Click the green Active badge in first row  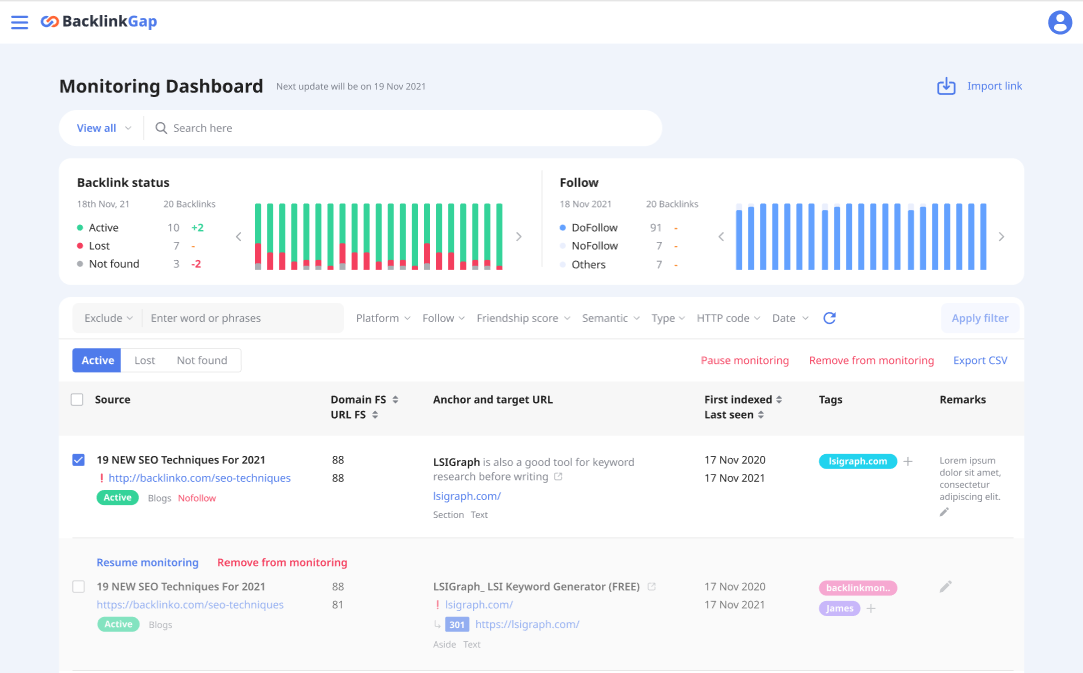[117, 497]
